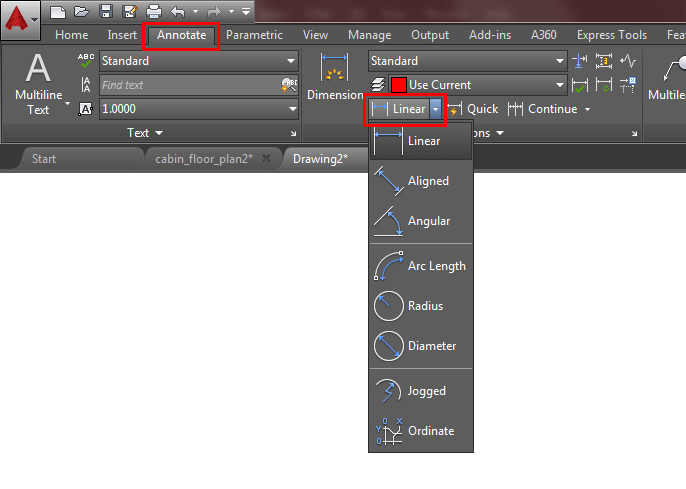Click the Undo arrow icon
686x489 pixels.
pyautogui.click(x=178, y=12)
